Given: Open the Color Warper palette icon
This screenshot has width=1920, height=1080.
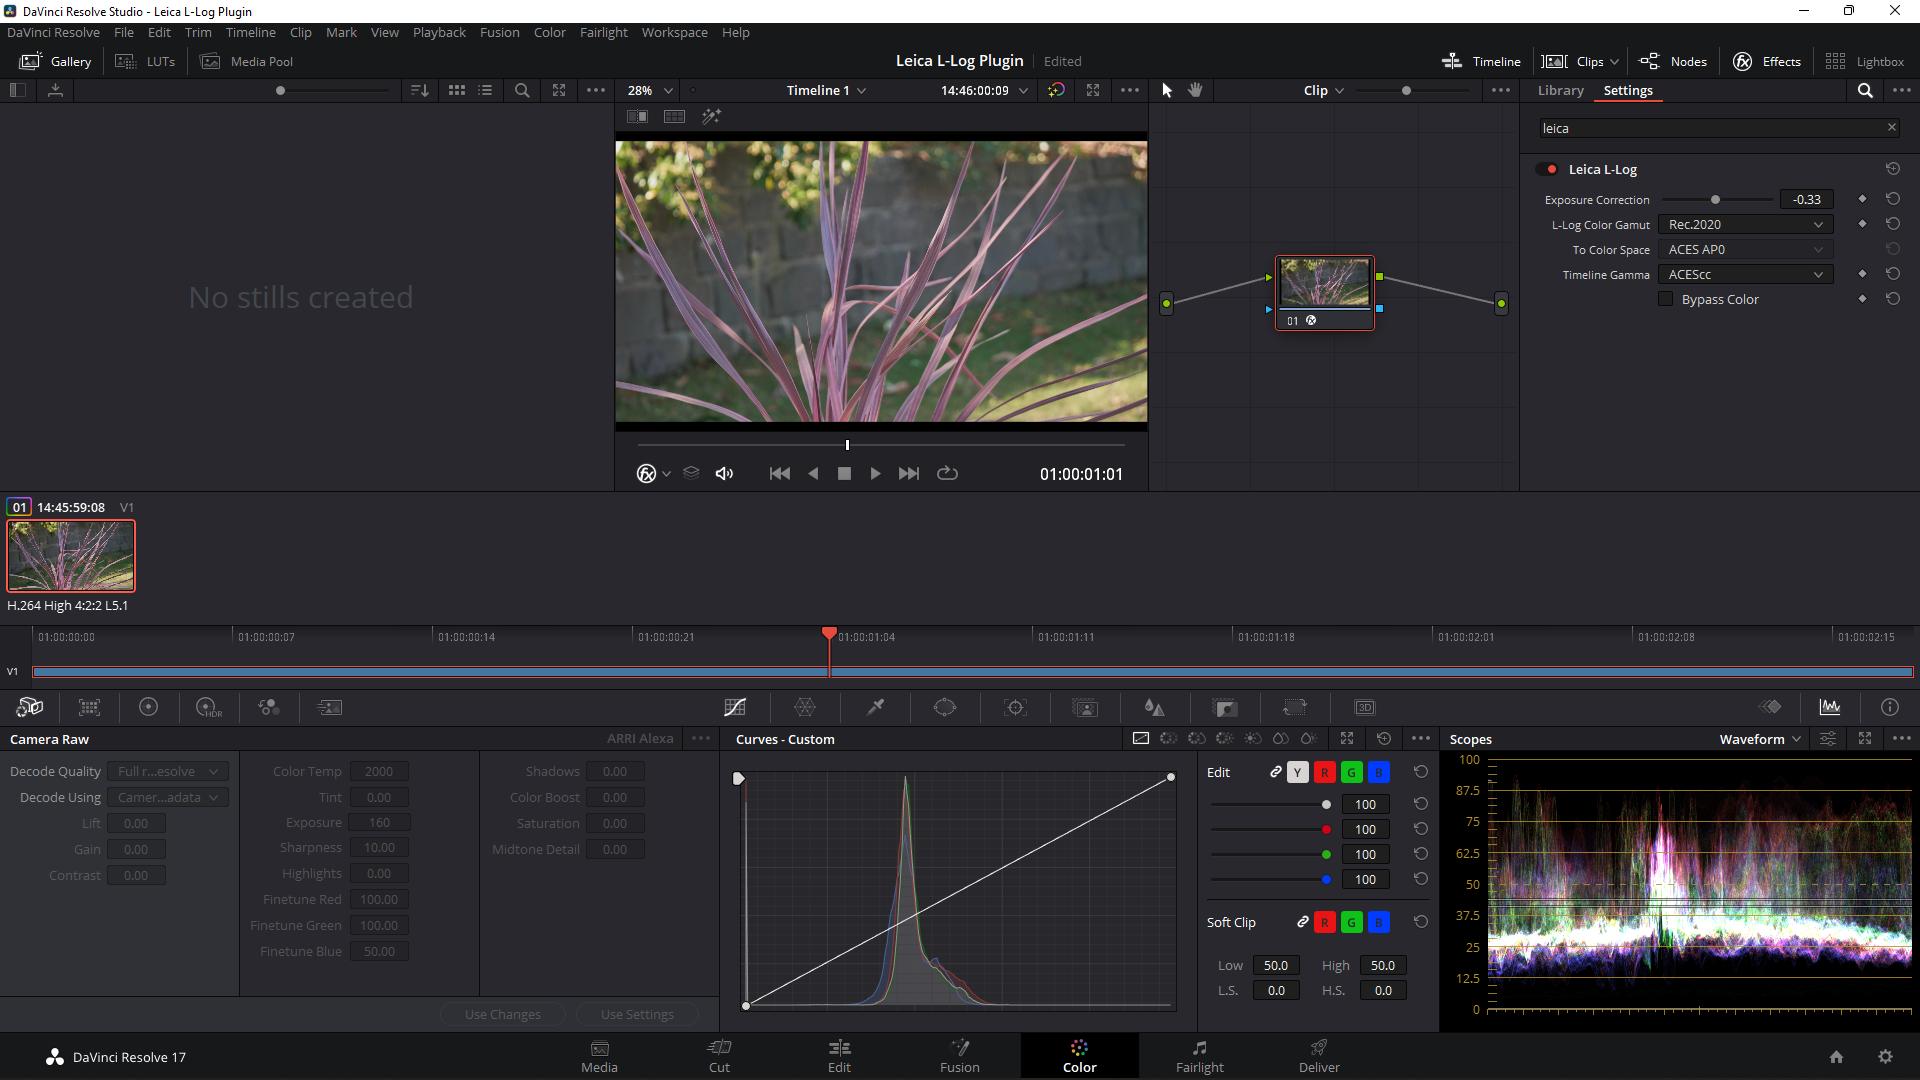Looking at the screenshot, I should (x=805, y=707).
